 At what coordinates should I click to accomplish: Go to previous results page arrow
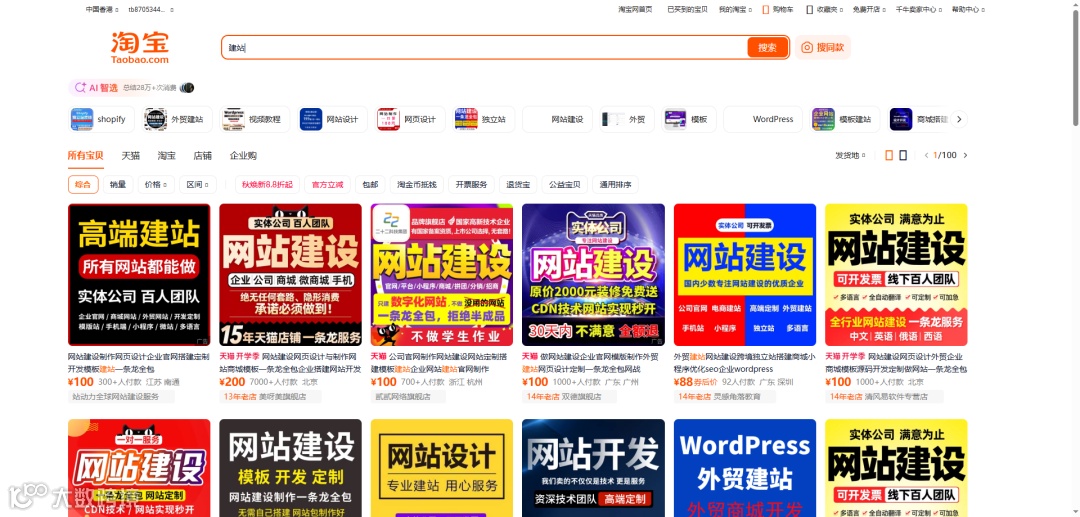926,156
